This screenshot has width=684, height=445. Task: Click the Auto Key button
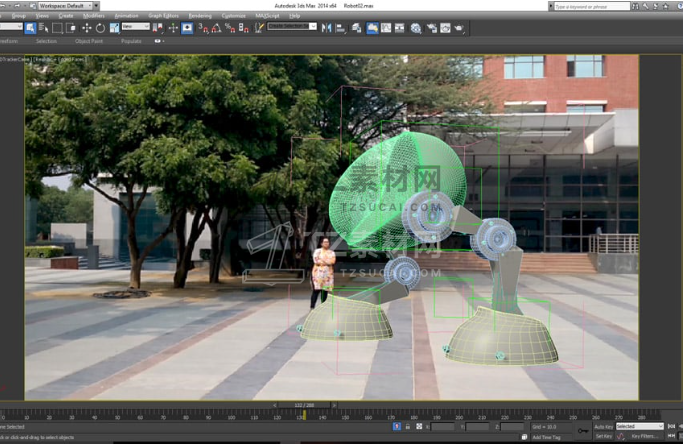[604, 426]
